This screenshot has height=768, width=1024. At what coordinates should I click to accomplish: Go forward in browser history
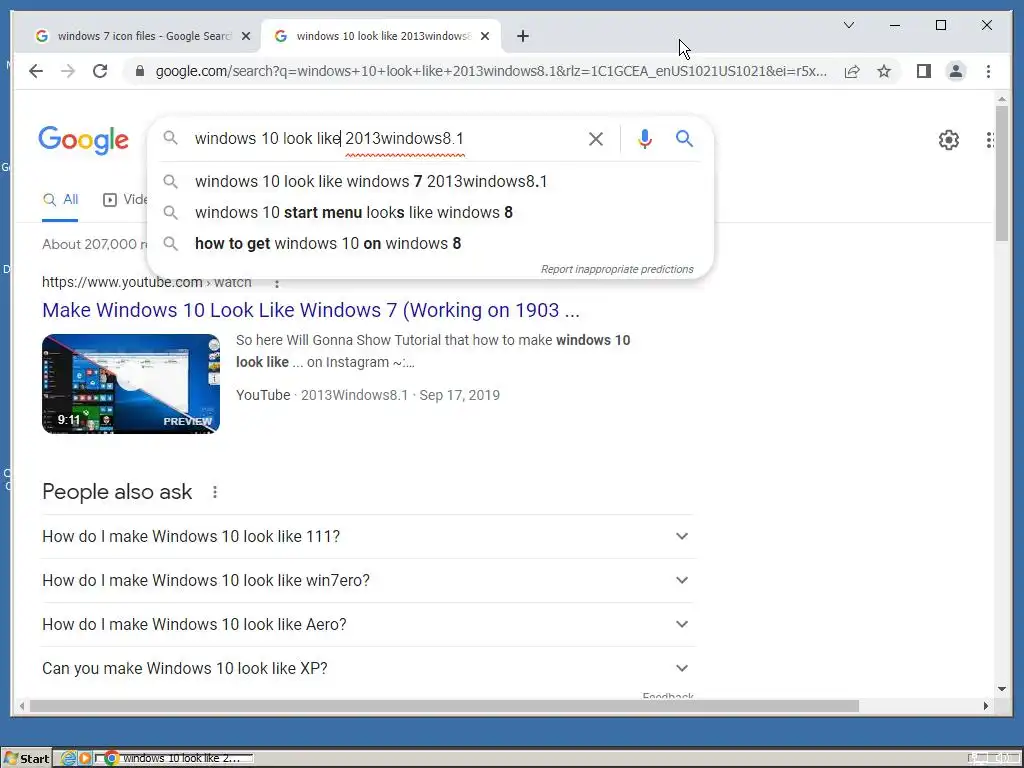68,71
